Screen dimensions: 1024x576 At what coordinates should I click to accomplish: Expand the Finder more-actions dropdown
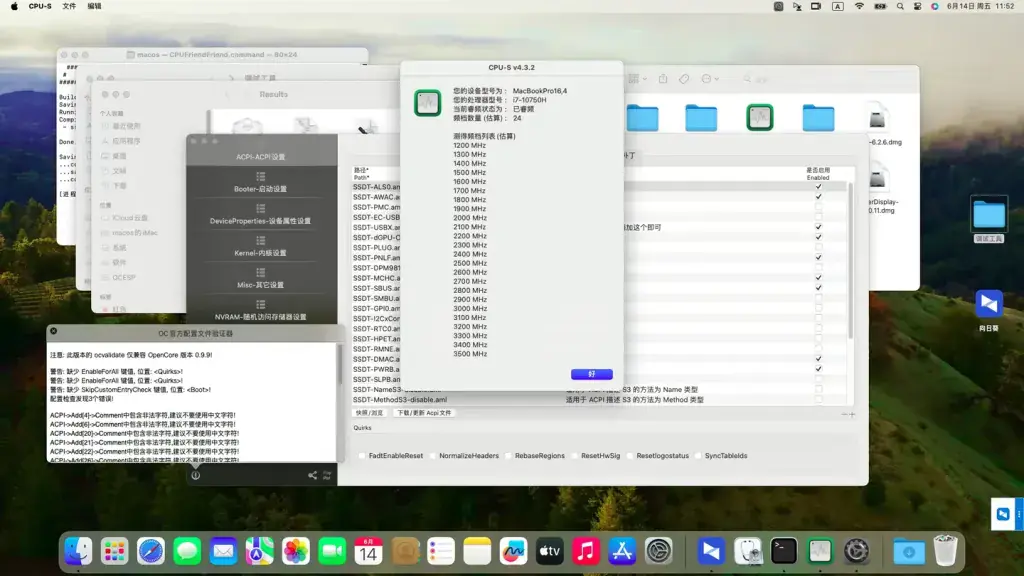coord(710,79)
